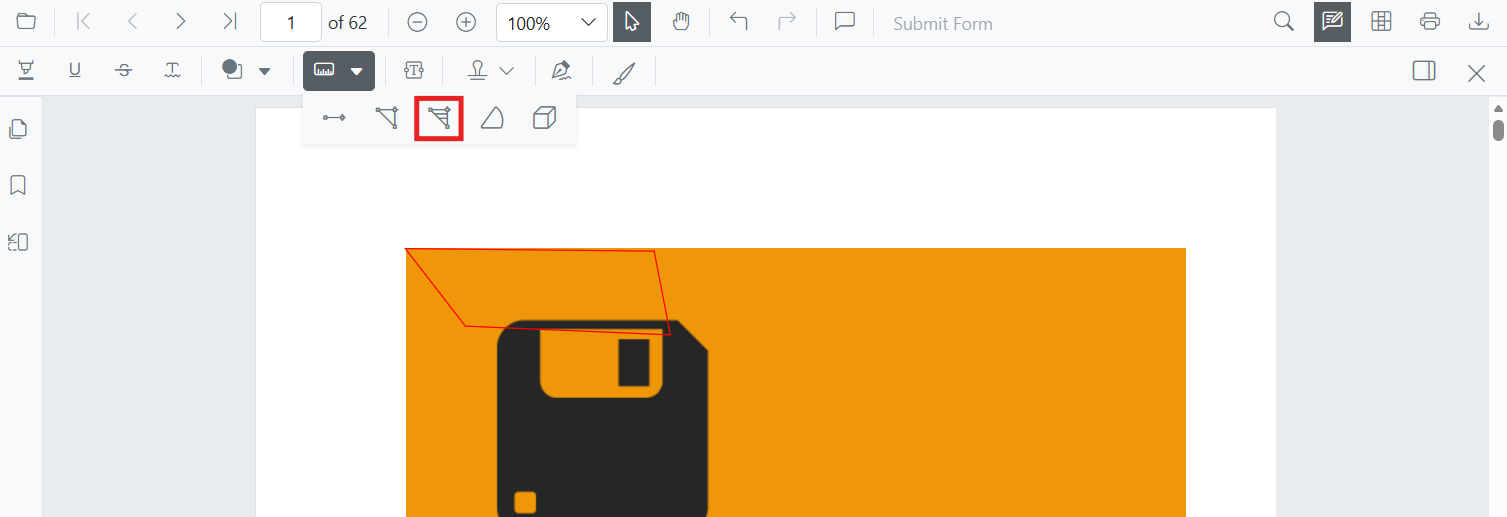This screenshot has width=1507, height=517.
Task: Apply the highlight text annotation tool
Action: point(26,70)
